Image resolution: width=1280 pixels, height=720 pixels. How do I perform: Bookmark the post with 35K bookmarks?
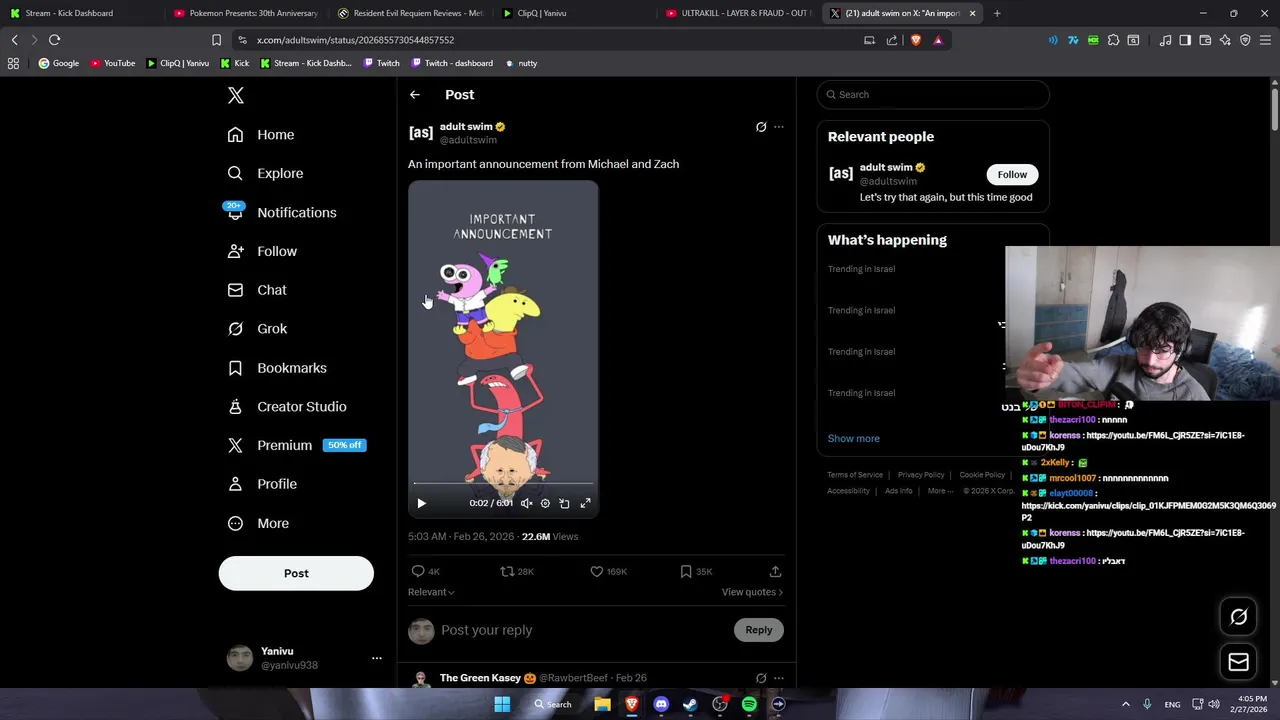[x=696, y=571]
